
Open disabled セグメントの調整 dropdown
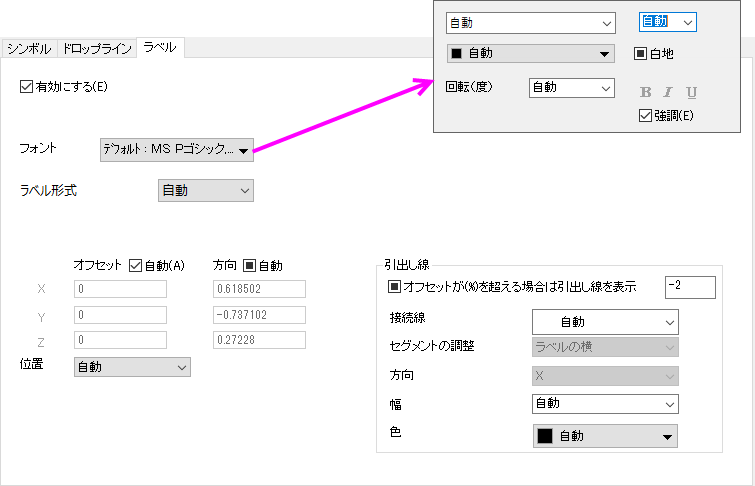605,347
